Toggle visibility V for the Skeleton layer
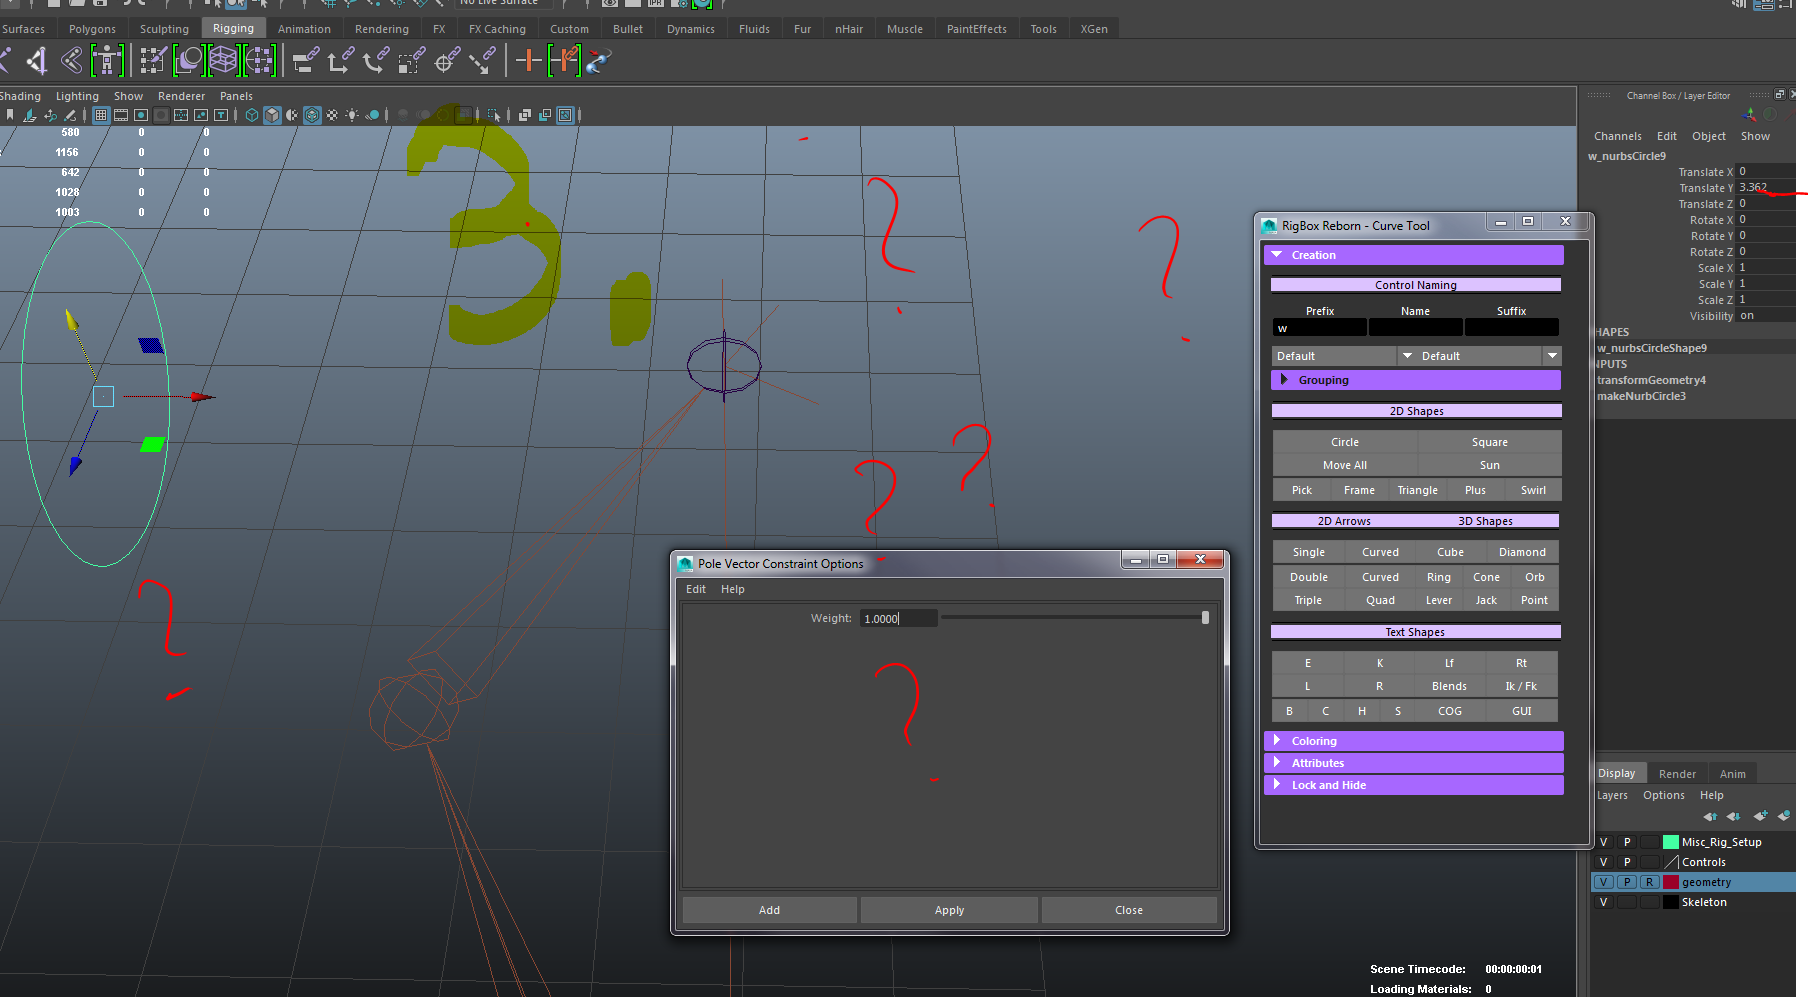The height and width of the screenshot is (997, 1808). pos(1603,902)
